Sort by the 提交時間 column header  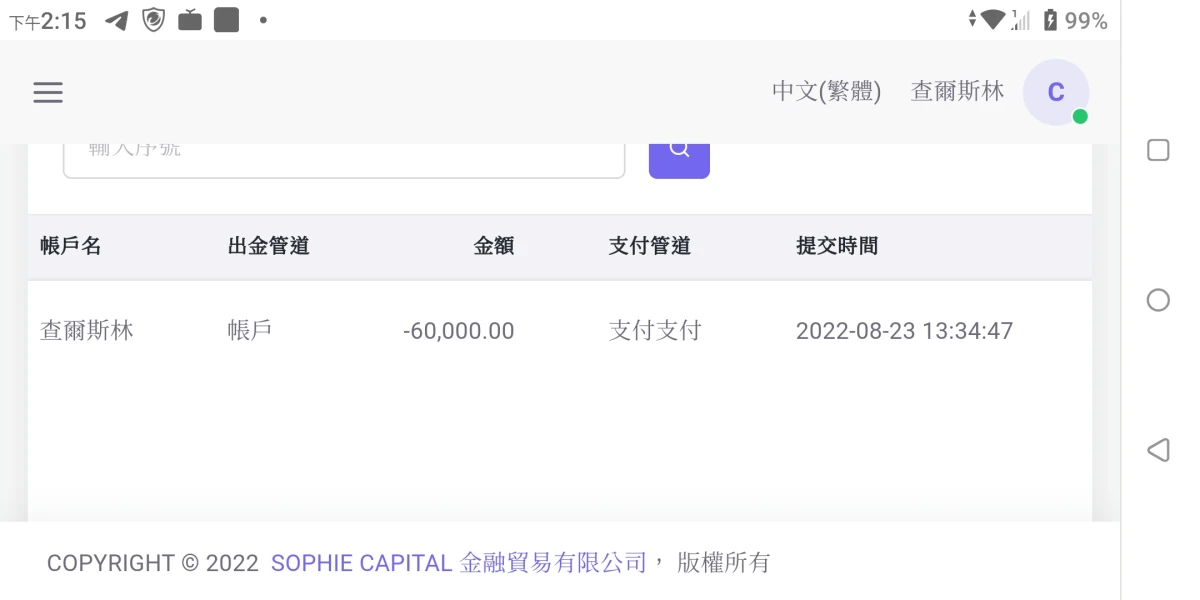[x=837, y=246]
